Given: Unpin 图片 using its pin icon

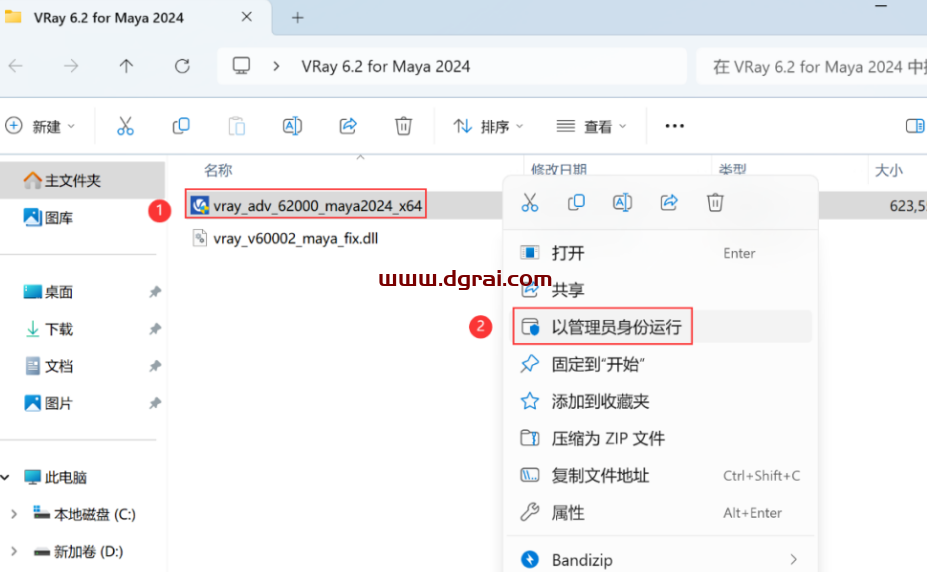Looking at the screenshot, I should click(x=155, y=403).
